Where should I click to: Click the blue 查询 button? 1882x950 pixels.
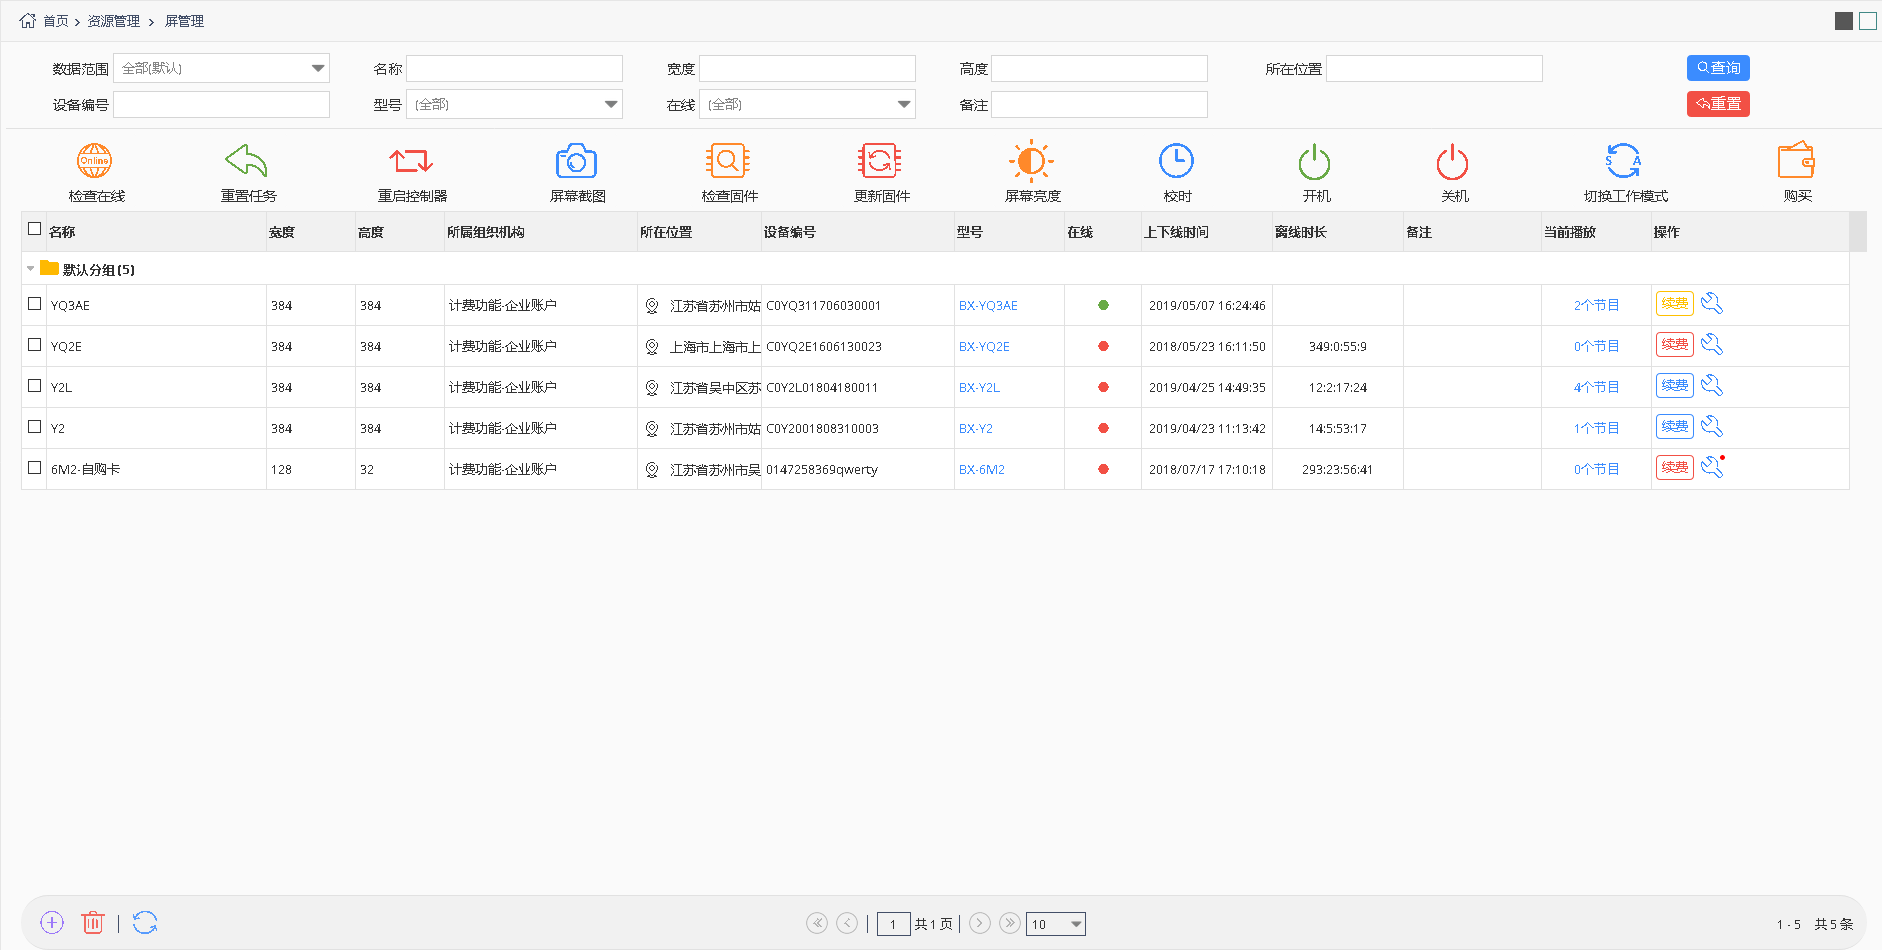click(1718, 68)
